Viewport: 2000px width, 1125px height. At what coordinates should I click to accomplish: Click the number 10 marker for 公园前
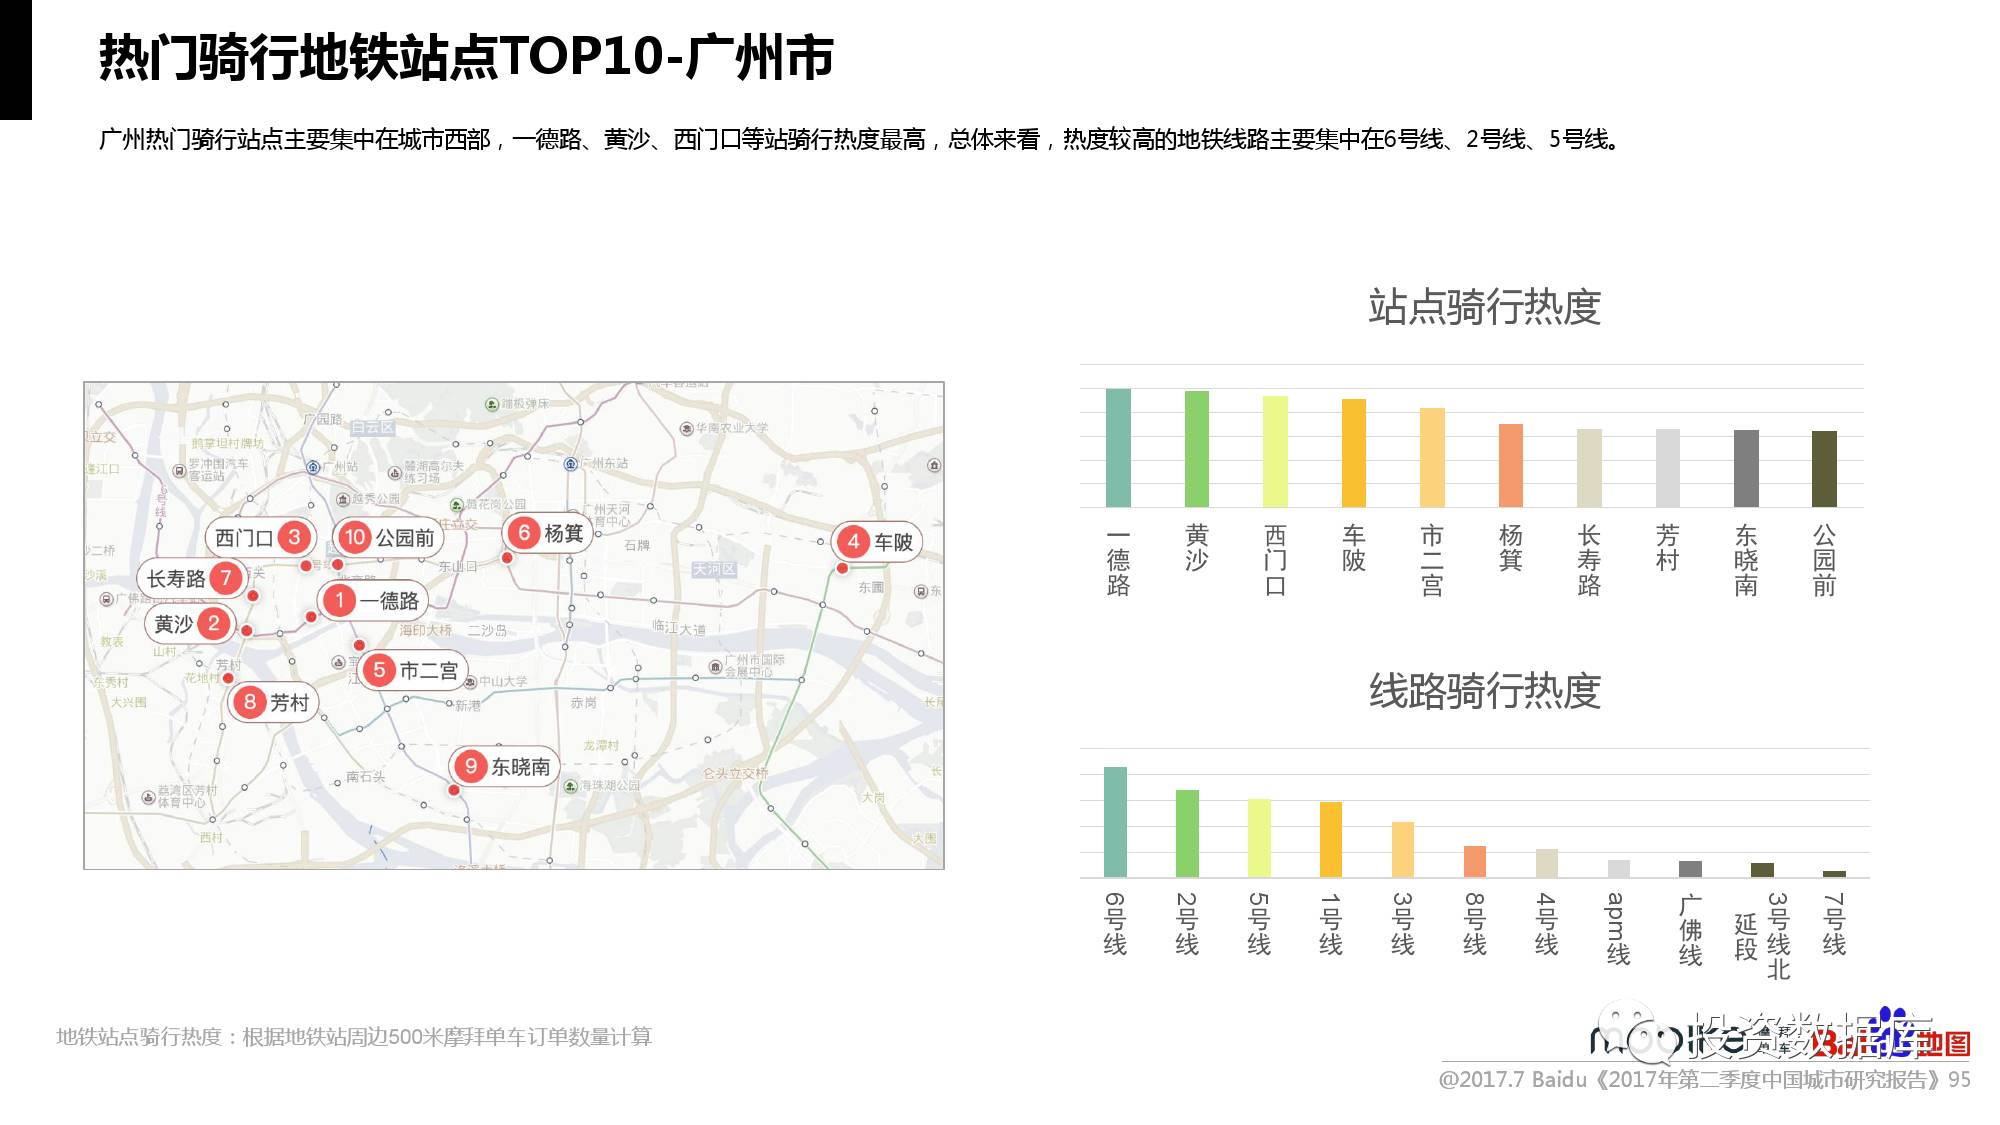click(x=354, y=537)
